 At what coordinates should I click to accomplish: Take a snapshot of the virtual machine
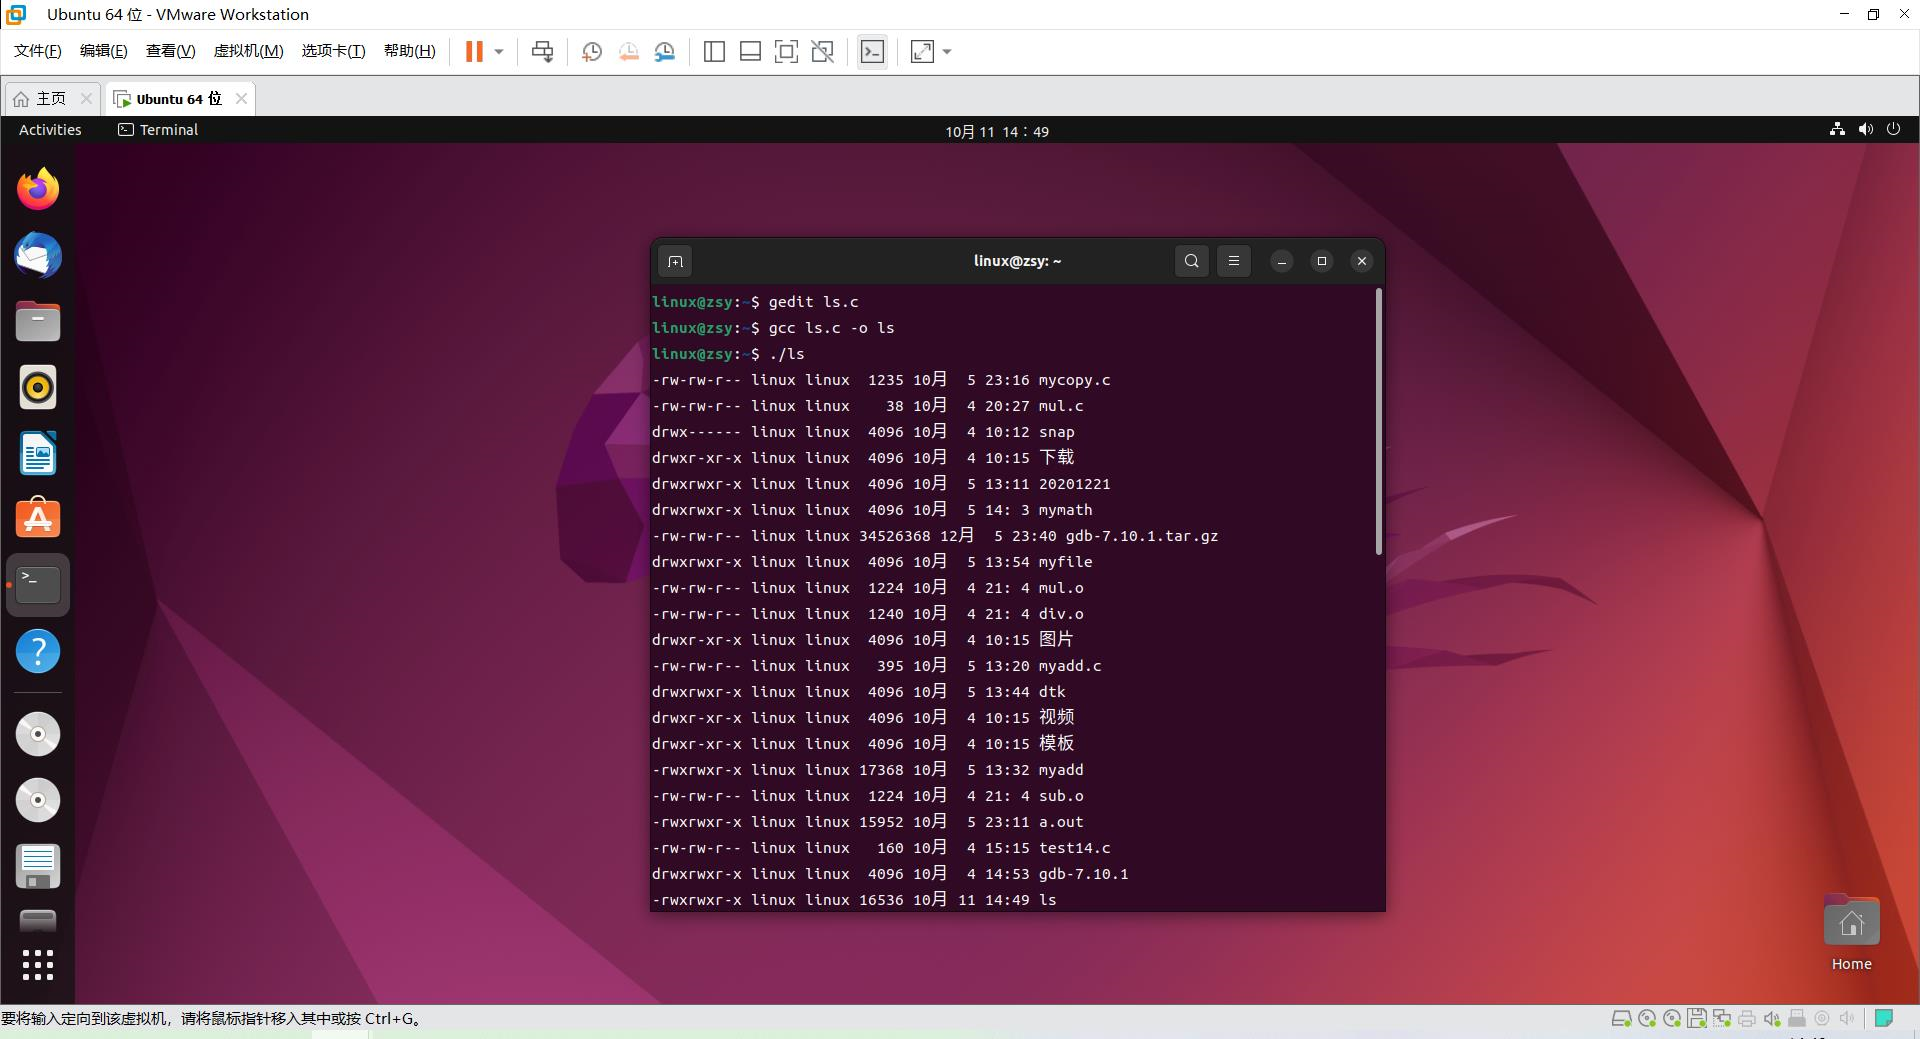tap(591, 52)
